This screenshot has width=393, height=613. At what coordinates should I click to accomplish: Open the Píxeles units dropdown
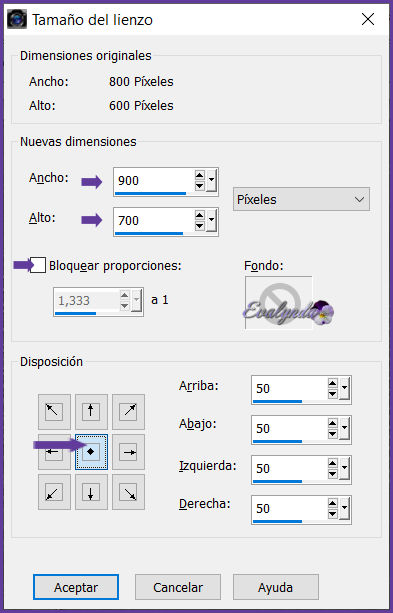pyautogui.click(x=301, y=199)
